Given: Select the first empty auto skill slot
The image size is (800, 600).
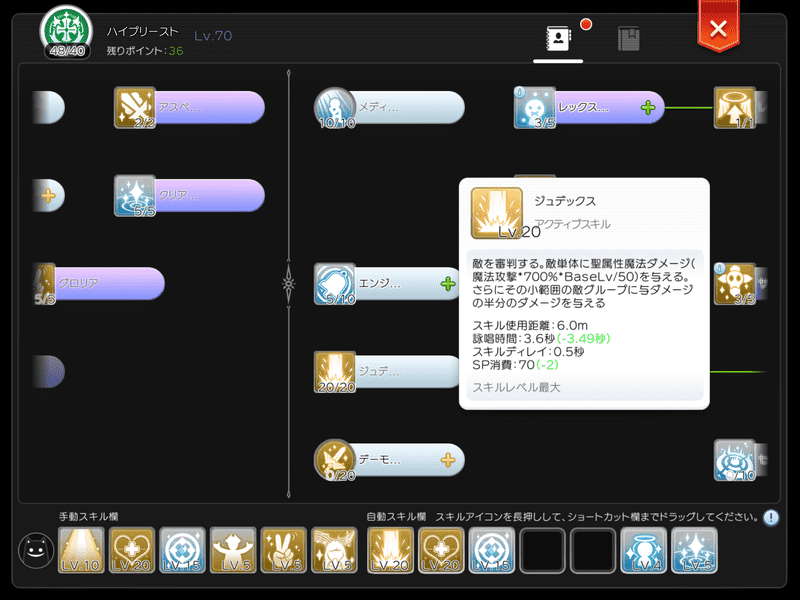Looking at the screenshot, I should [x=542, y=551].
